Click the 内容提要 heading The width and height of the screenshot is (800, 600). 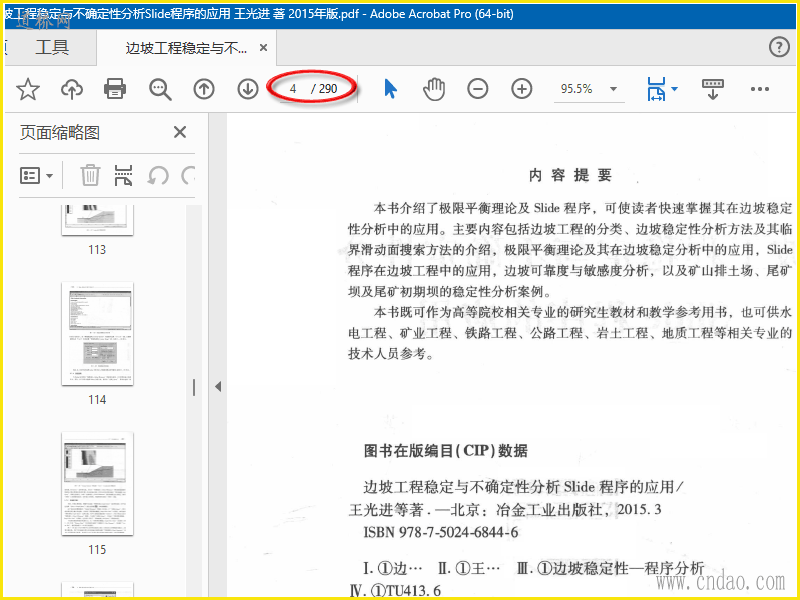(x=570, y=175)
